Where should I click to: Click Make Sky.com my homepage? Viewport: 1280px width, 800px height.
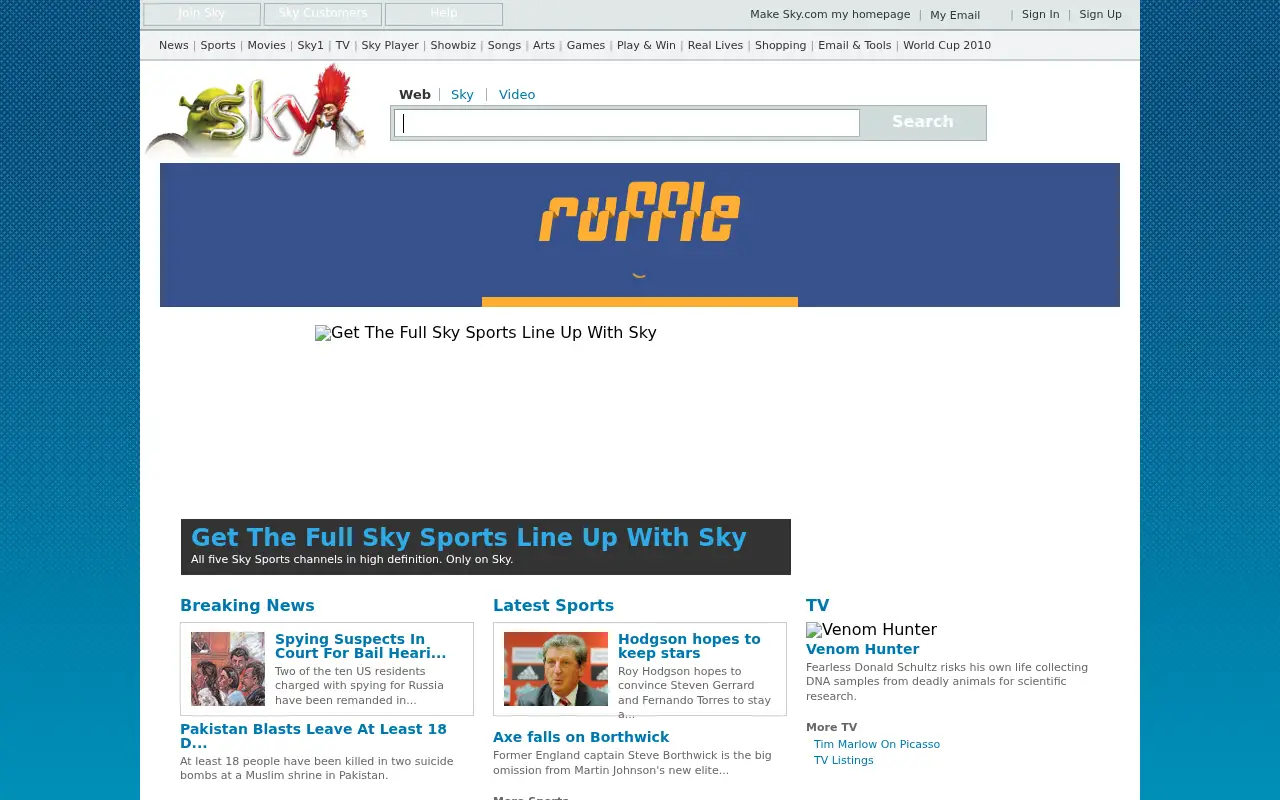click(x=830, y=15)
